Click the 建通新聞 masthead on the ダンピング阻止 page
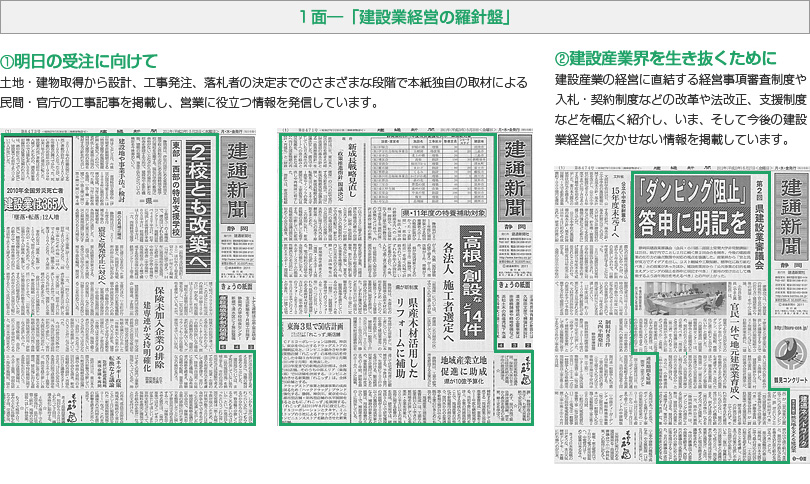This screenshot has width=810, height=484. [791, 217]
